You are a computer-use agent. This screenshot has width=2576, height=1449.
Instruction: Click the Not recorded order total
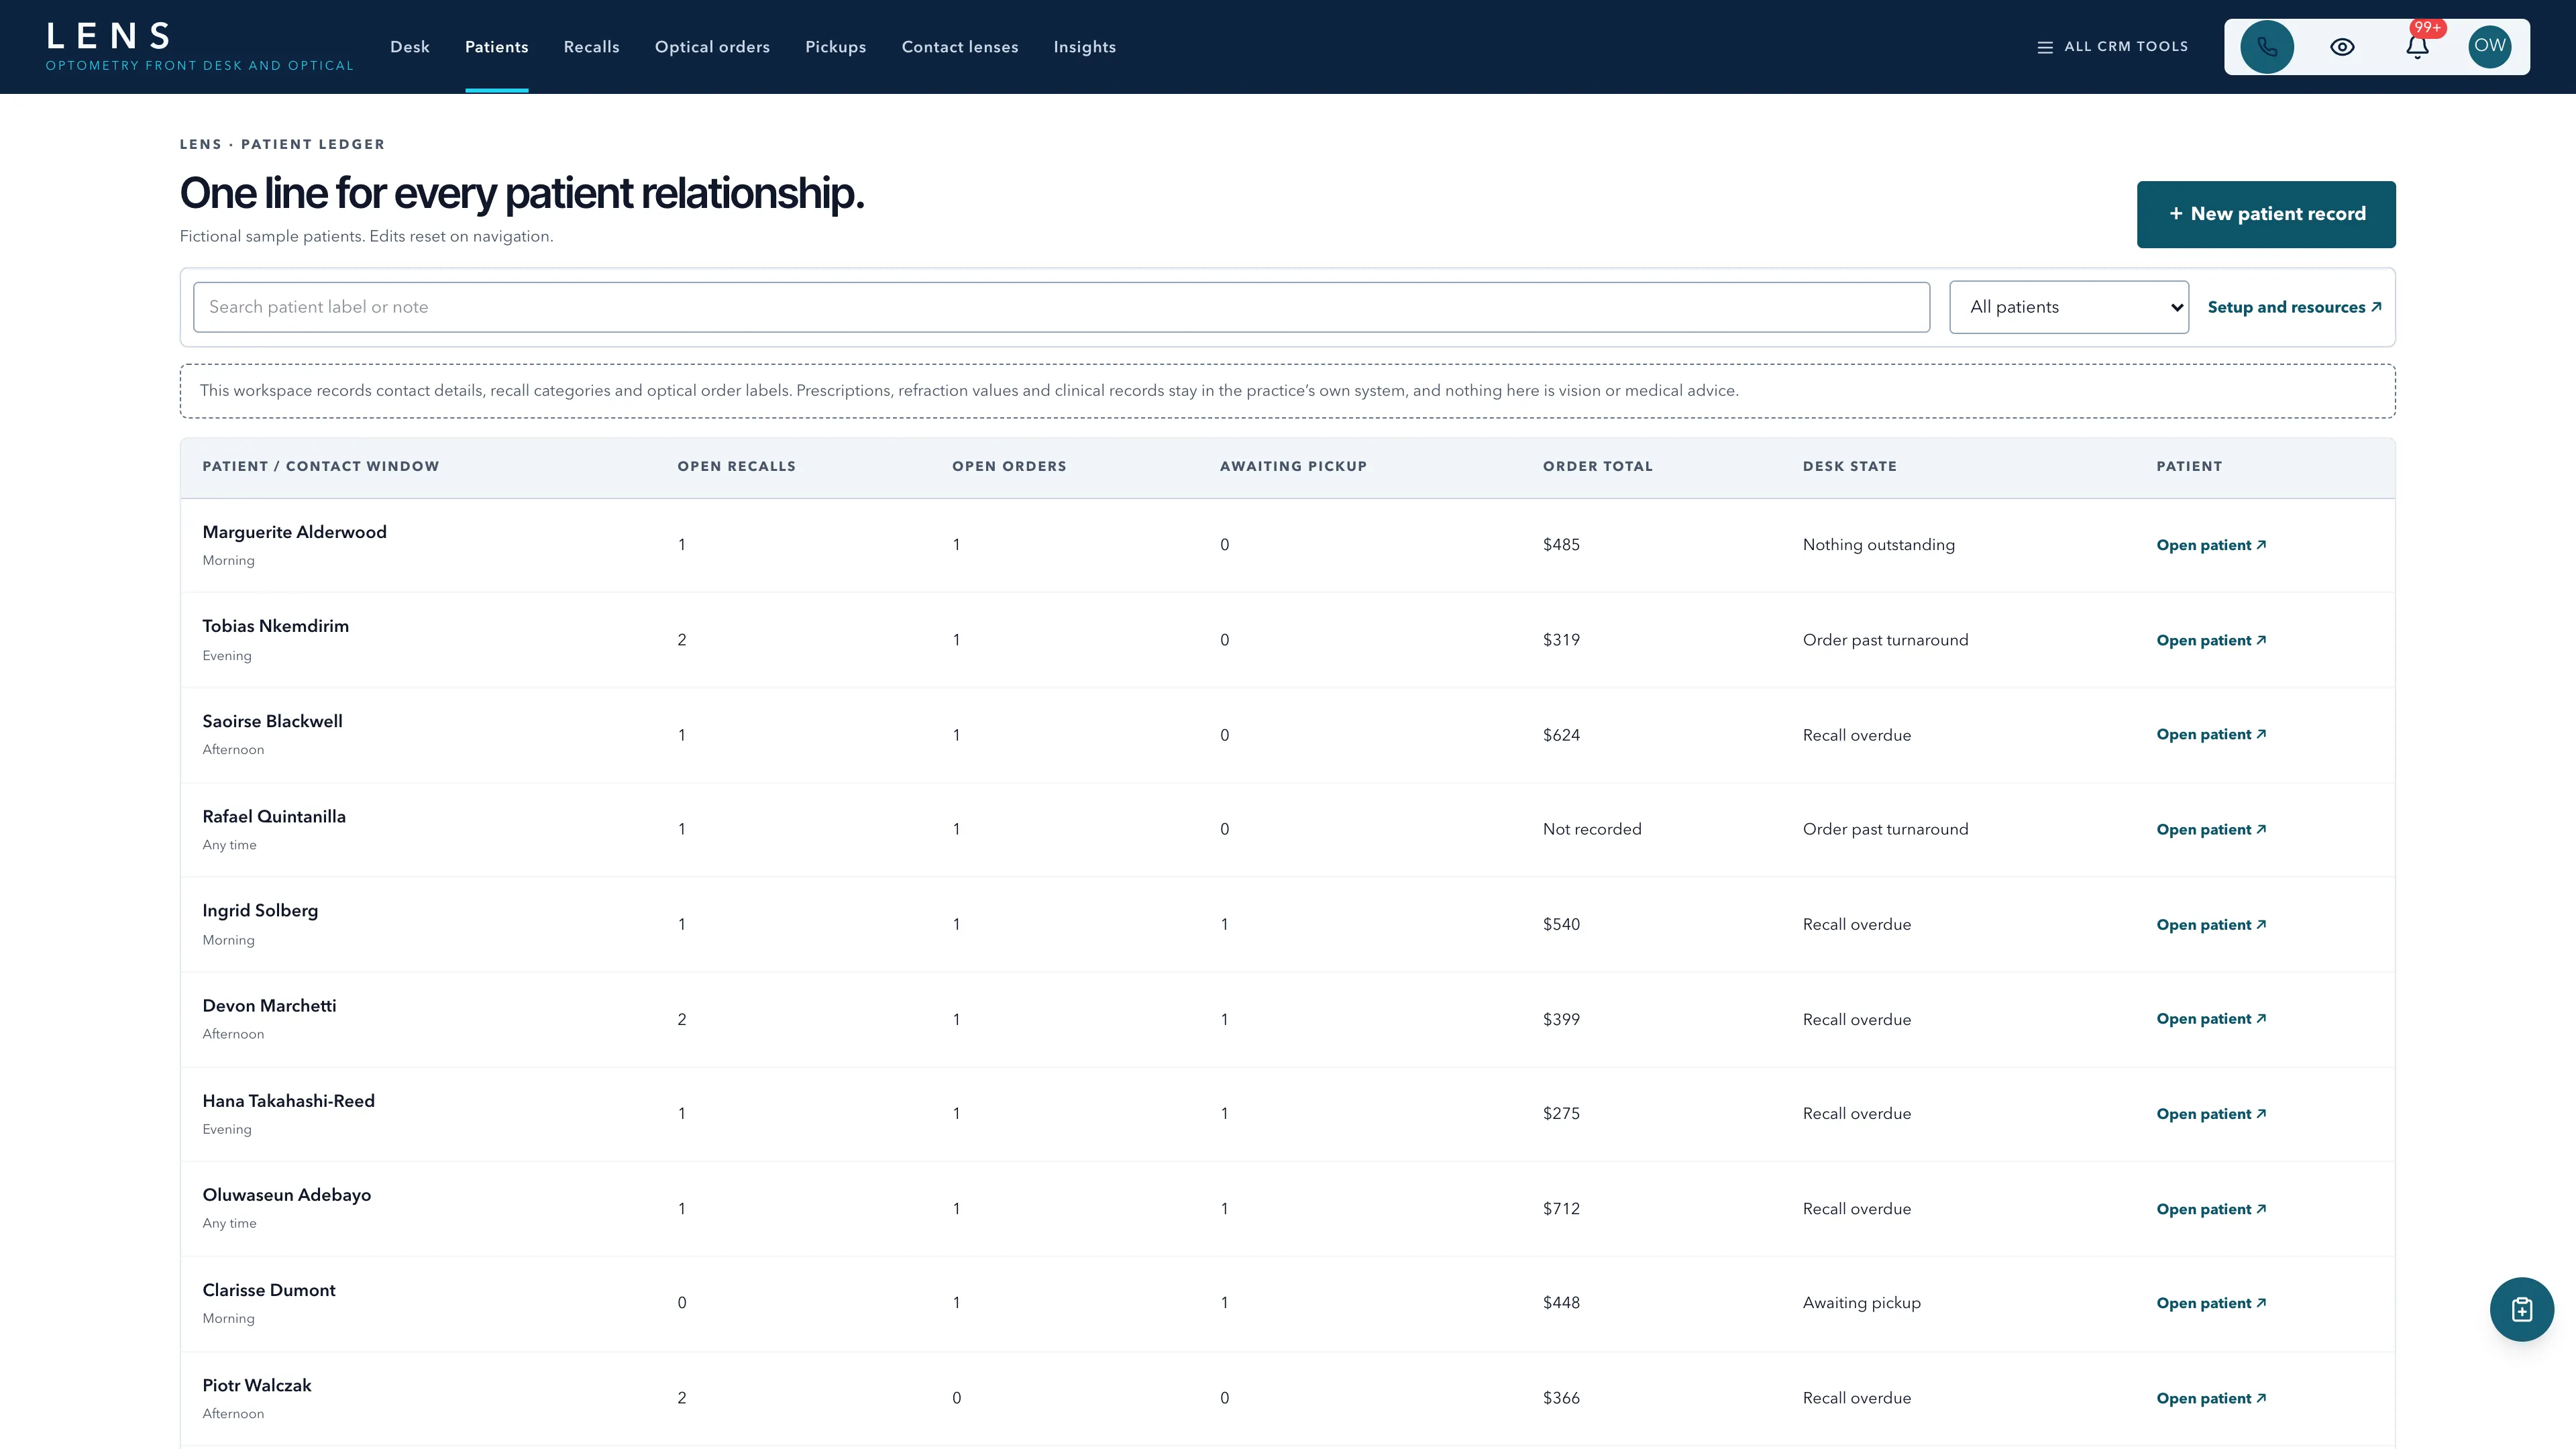(x=1592, y=829)
